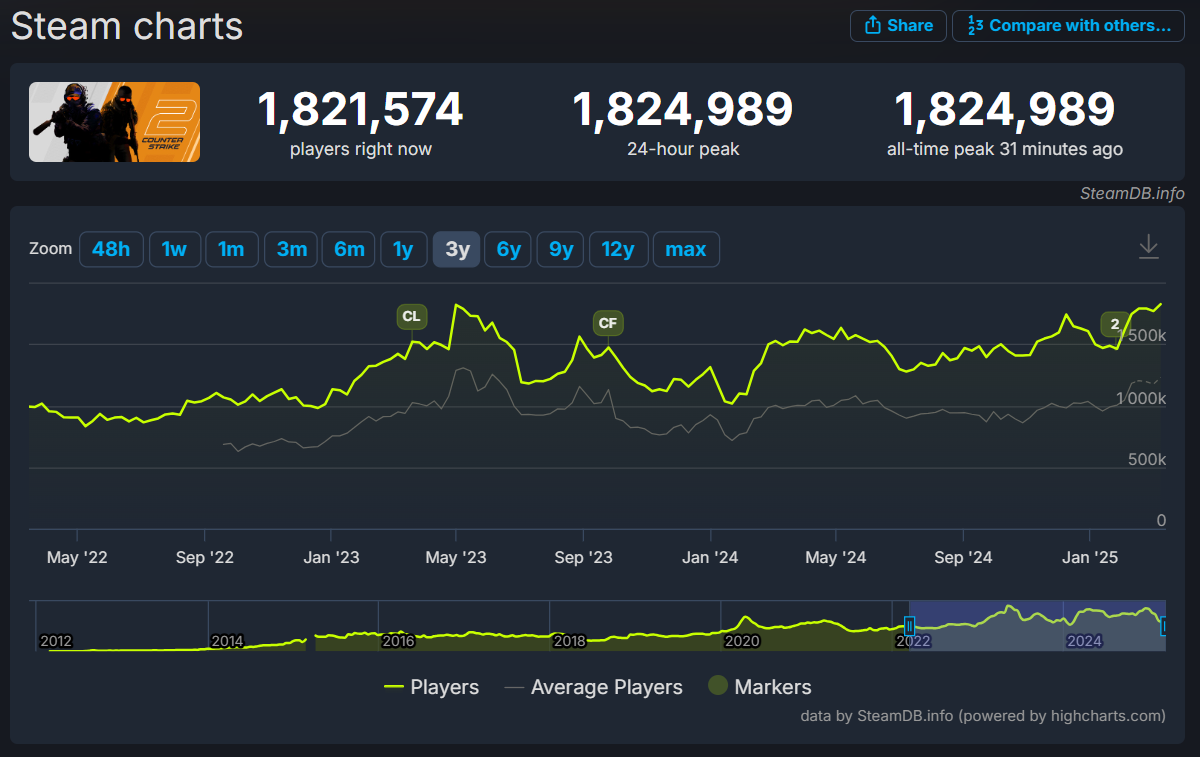Viewport: 1200px width, 757px height.
Task: Click the CF marker on chart
Action: (x=608, y=323)
